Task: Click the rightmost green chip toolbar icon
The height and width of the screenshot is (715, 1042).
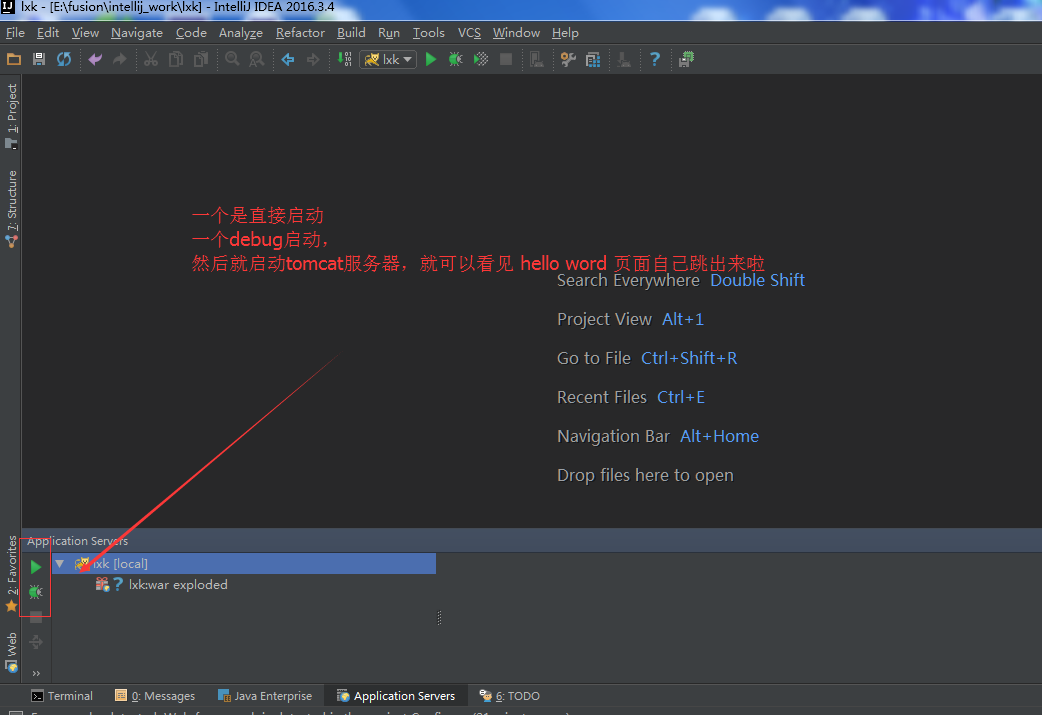Action: [686, 59]
